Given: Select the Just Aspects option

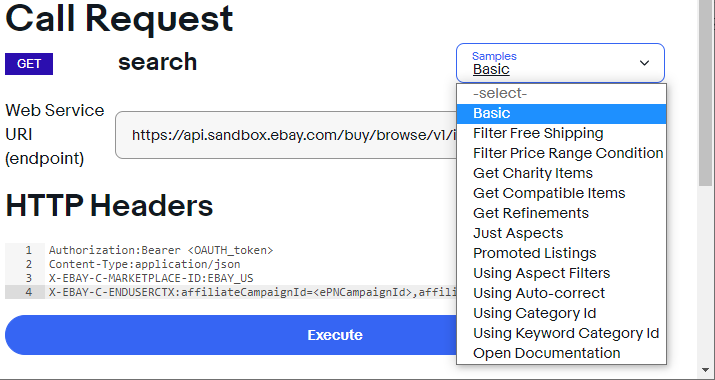Looking at the screenshot, I should pyautogui.click(x=561, y=234).
